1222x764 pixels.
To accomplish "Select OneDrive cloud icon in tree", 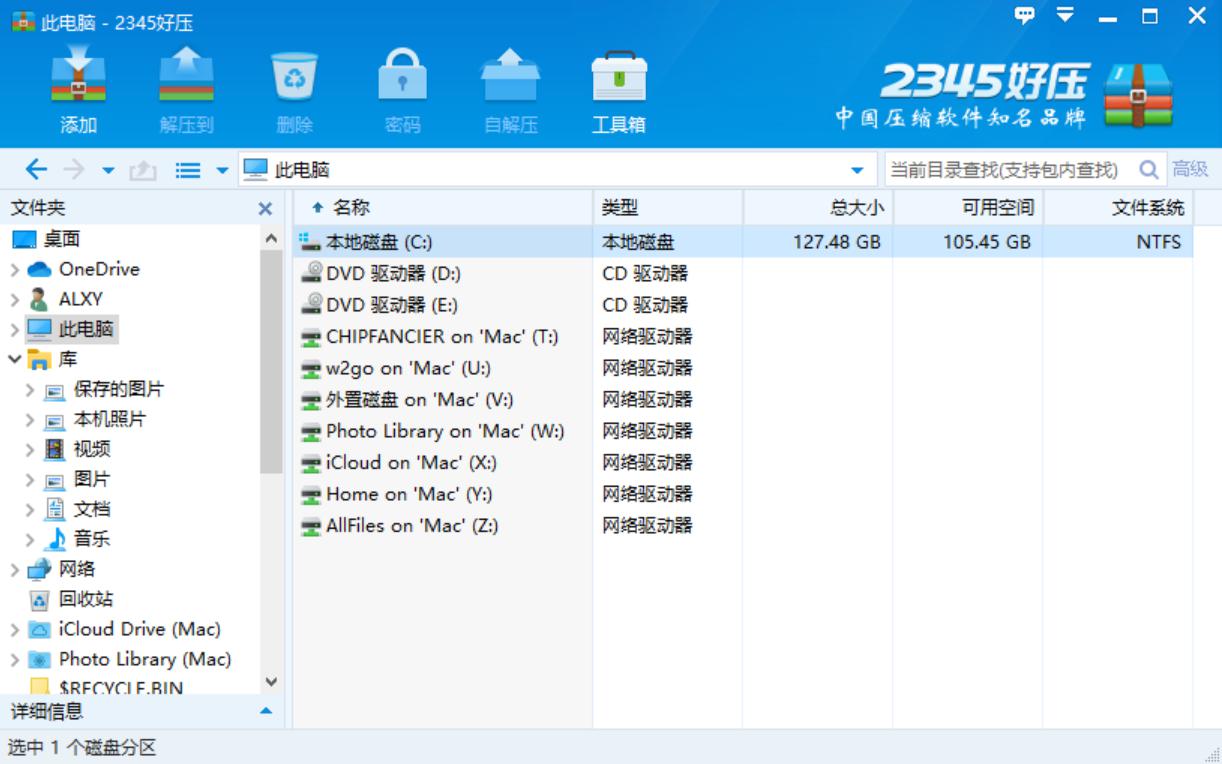I will tap(39, 270).
